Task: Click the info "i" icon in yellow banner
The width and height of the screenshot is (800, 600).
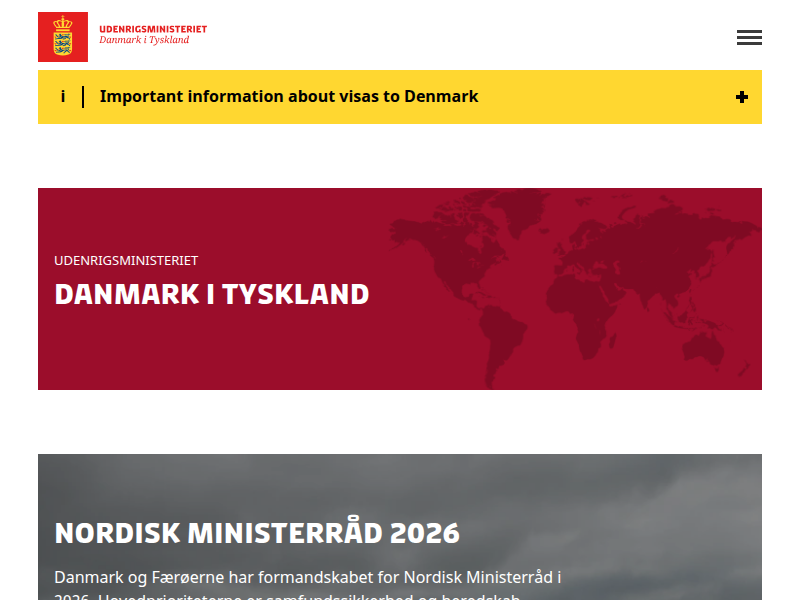Action: click(63, 97)
